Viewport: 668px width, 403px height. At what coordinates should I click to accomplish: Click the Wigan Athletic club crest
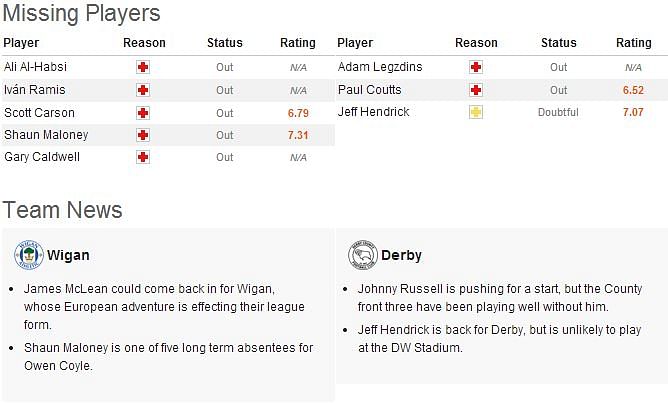29,255
